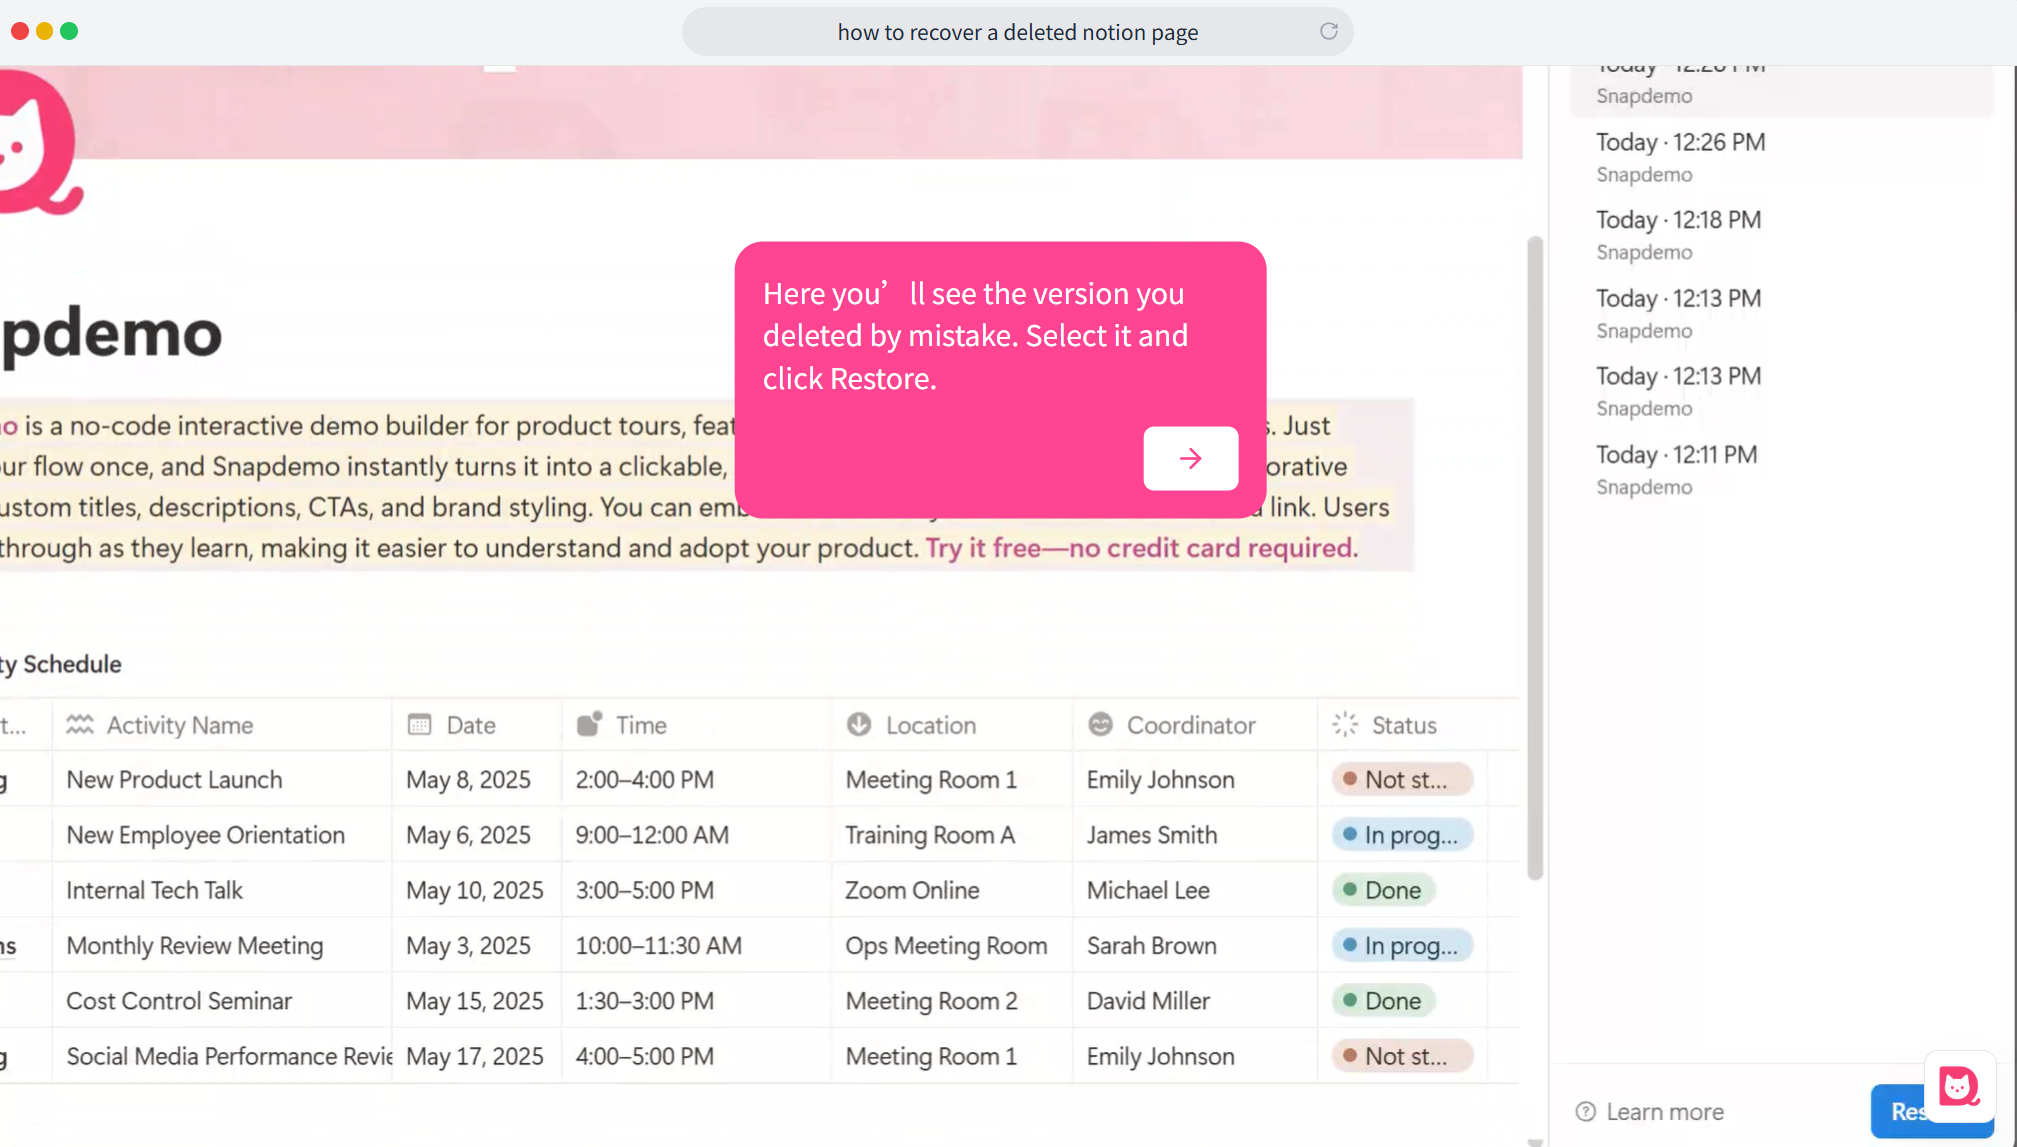Click the 'New Product Launch' cell
The height and width of the screenshot is (1147, 2017).
(222, 780)
